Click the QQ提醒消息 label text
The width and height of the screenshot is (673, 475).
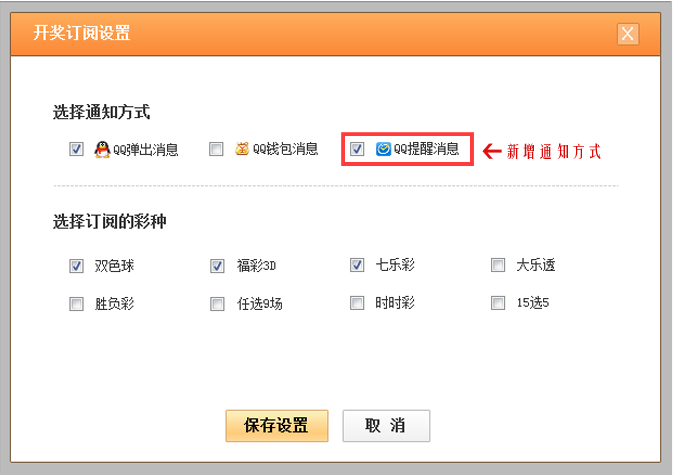pos(426,149)
